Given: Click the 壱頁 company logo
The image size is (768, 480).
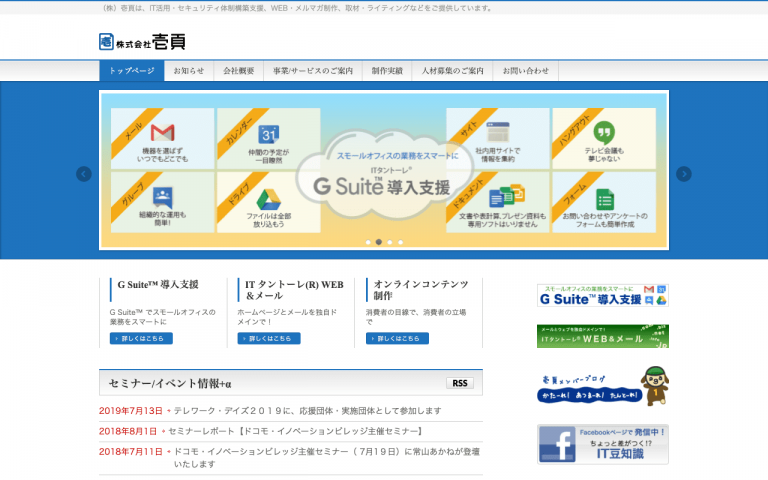Looking at the screenshot, I should pos(142,42).
